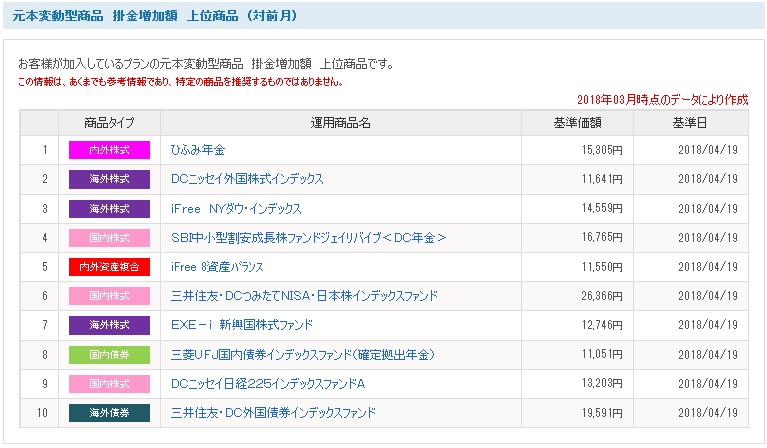Click price value 15,305円
This screenshot has height=448, width=767.
point(602,150)
